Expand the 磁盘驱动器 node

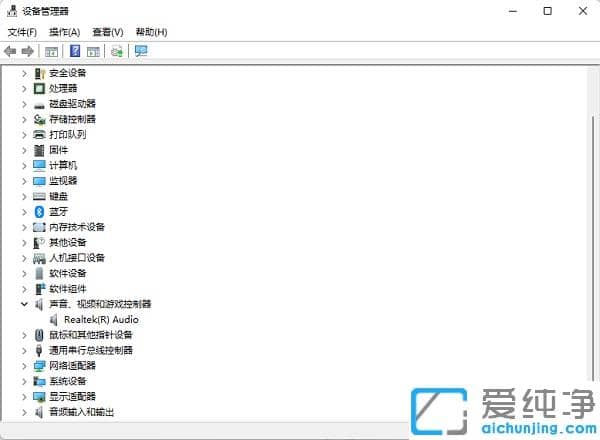tap(24, 104)
